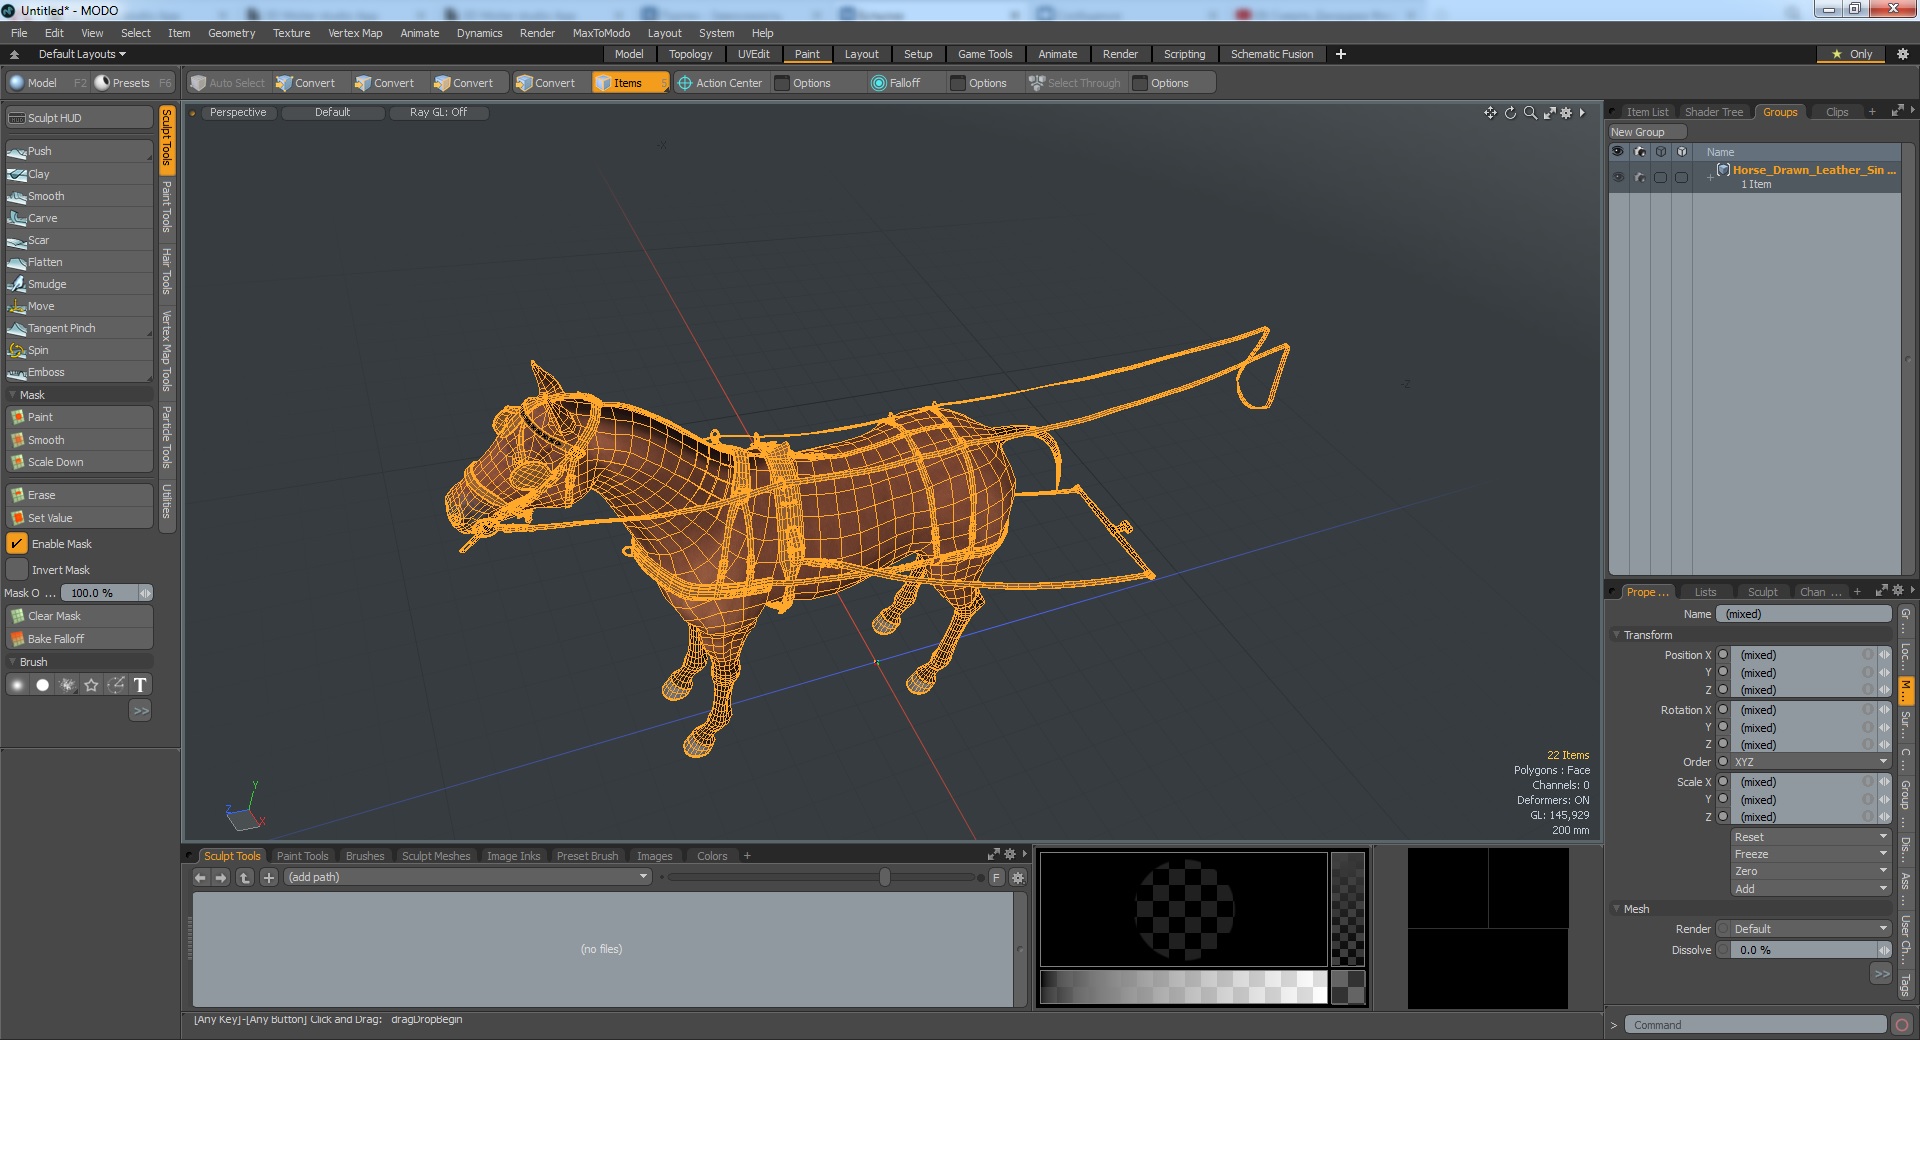Image resolution: width=1920 pixels, height=1158 pixels.
Task: Open the Render Default dropdown
Action: (x=1811, y=929)
